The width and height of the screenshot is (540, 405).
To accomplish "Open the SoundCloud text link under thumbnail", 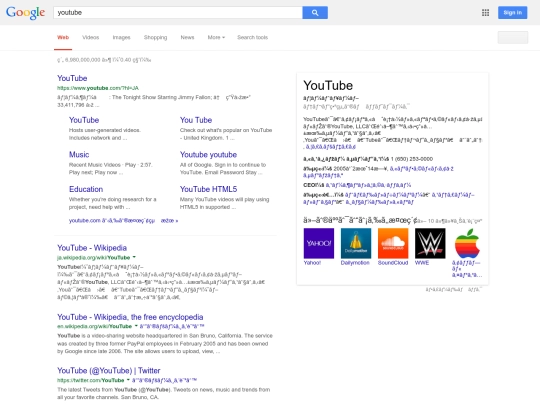I will (x=393, y=263).
